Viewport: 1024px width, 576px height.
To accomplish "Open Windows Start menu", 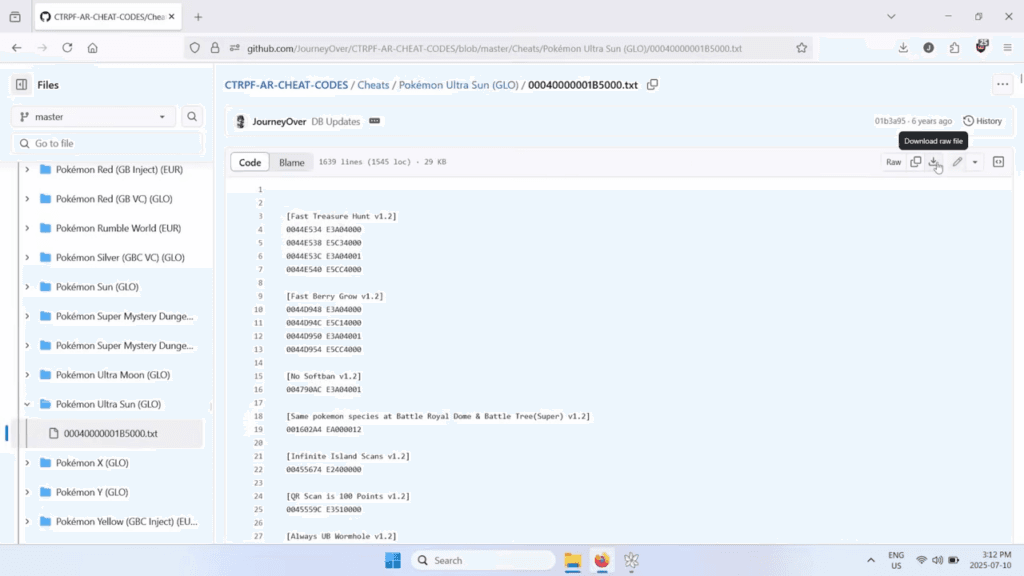I will (393, 560).
